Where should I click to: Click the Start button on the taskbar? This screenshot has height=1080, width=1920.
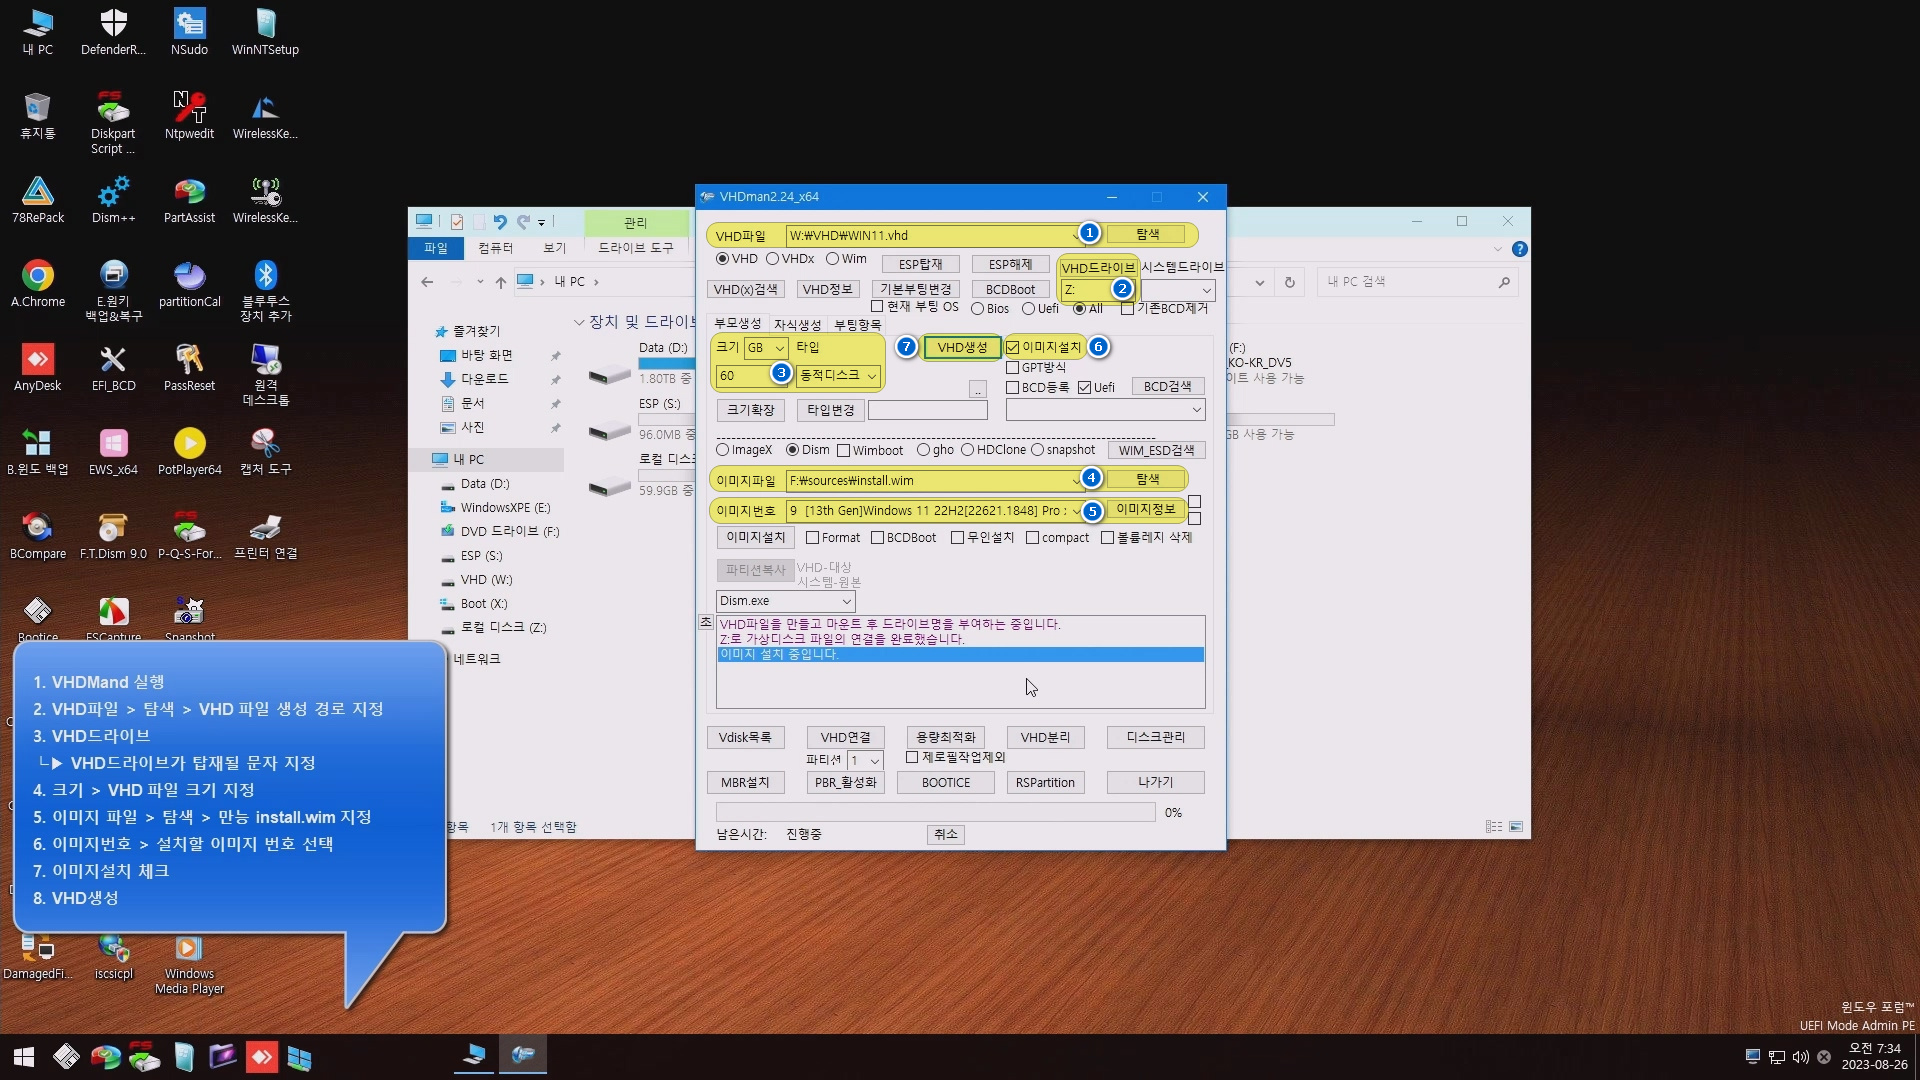24,1056
